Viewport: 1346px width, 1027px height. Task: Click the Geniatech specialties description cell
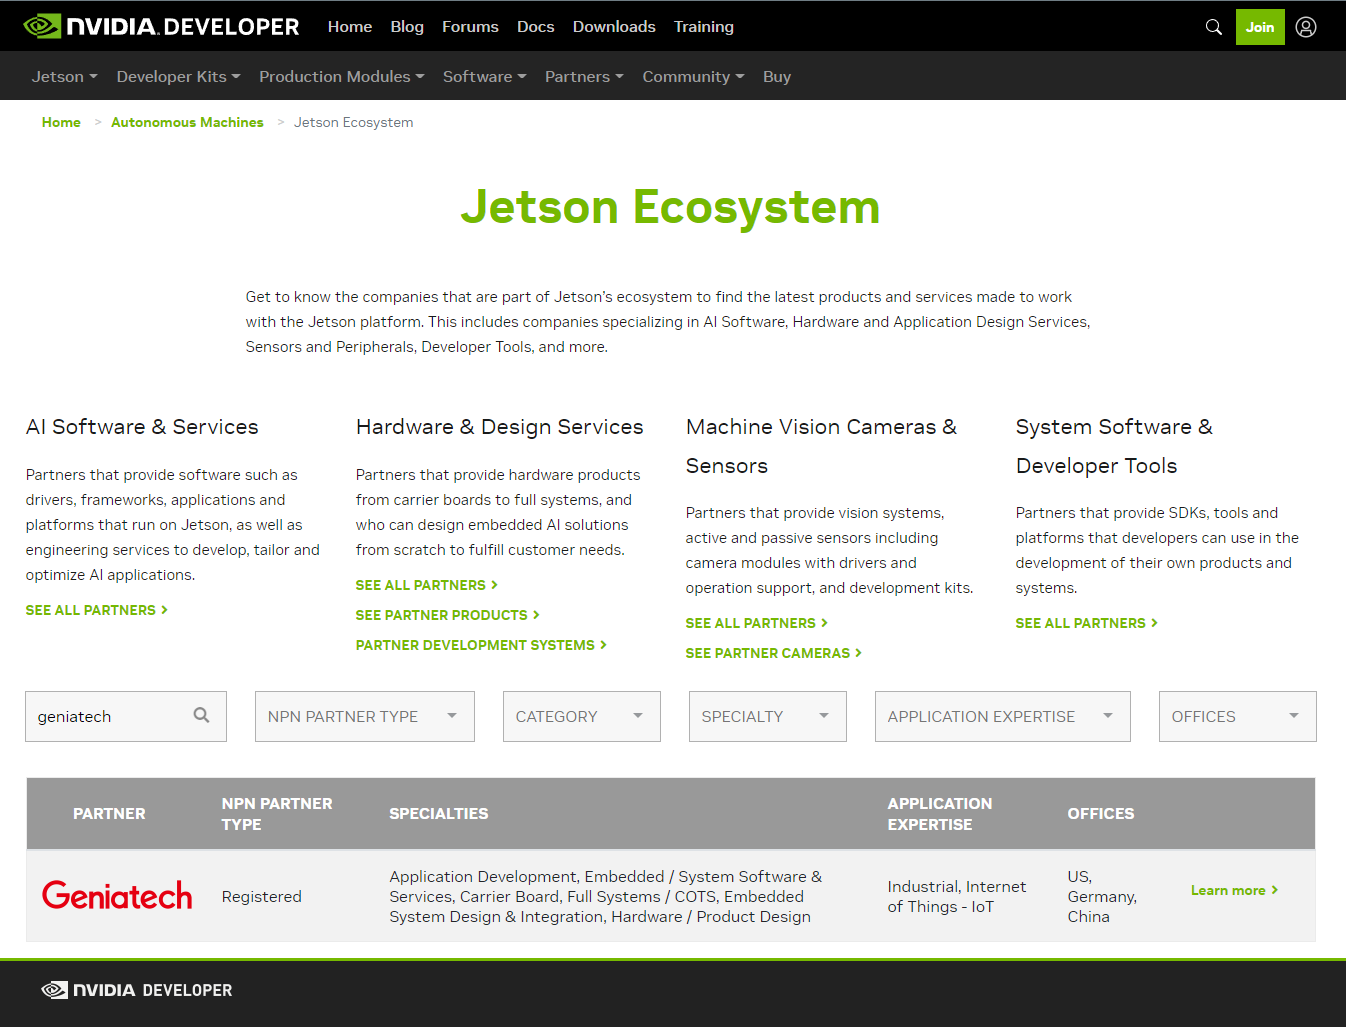pos(606,896)
